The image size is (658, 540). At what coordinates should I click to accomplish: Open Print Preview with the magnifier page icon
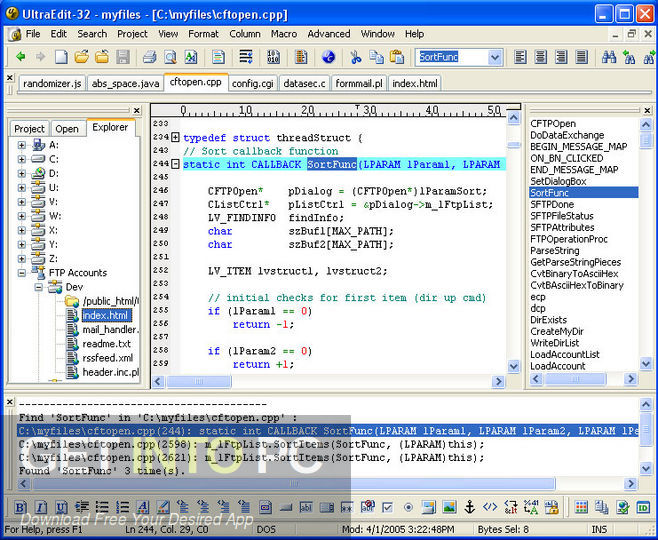tap(170, 57)
